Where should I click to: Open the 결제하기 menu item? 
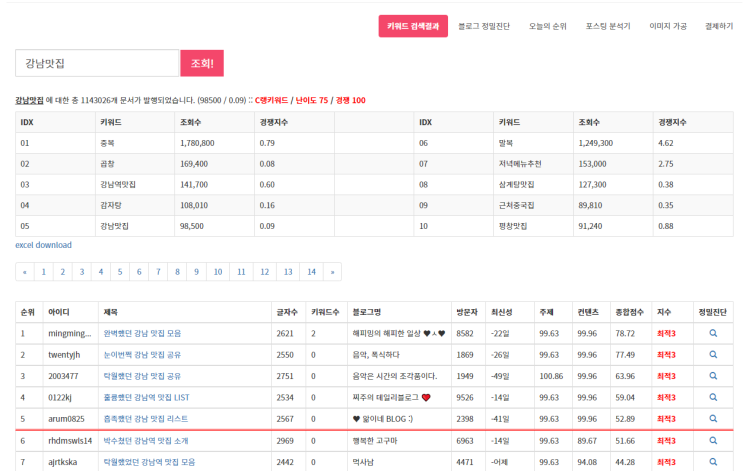click(719, 26)
